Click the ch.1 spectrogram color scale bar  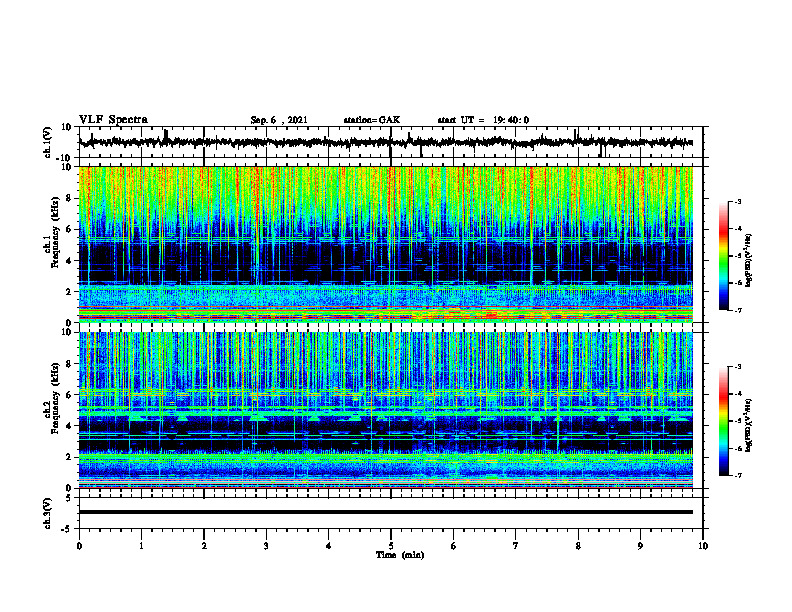tap(724, 256)
